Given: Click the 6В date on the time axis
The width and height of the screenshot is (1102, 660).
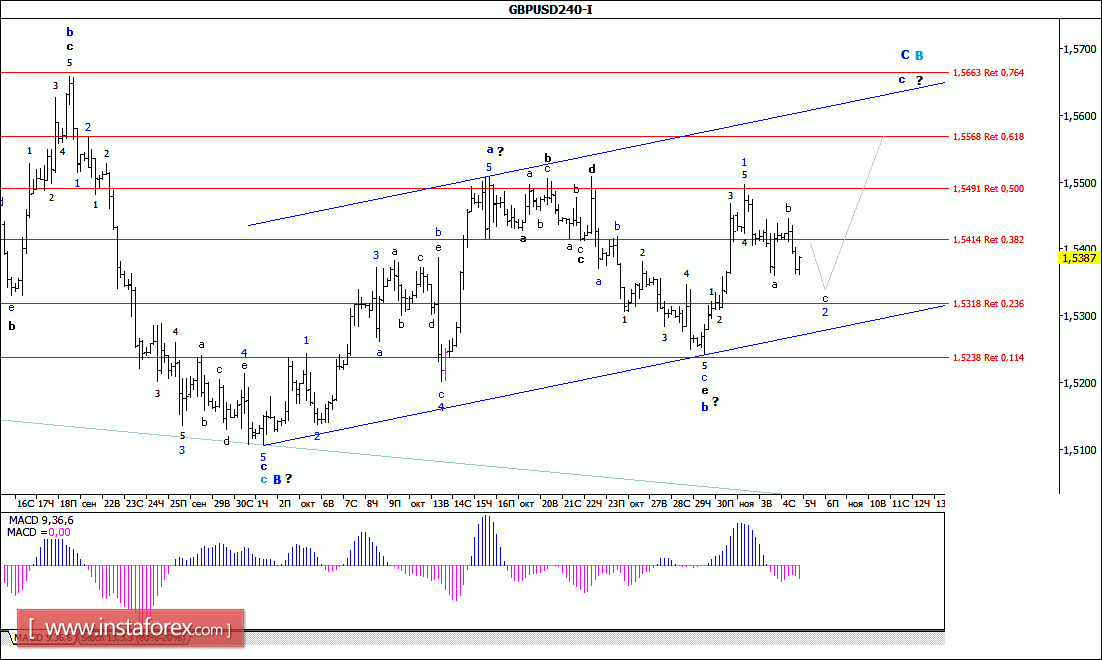Looking at the screenshot, I should tap(328, 504).
